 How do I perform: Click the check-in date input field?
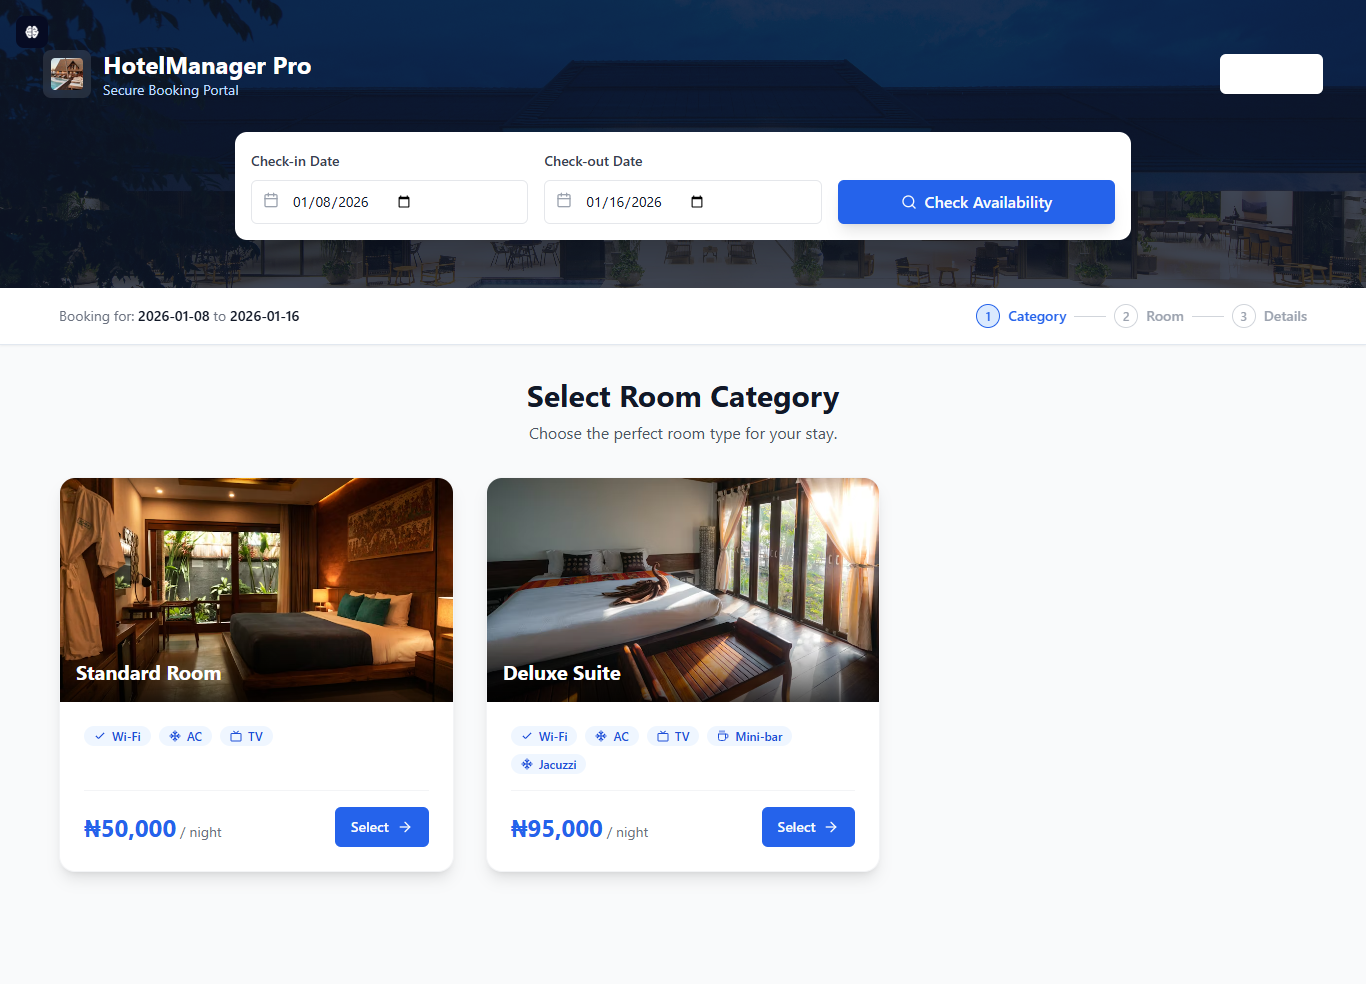pos(389,202)
